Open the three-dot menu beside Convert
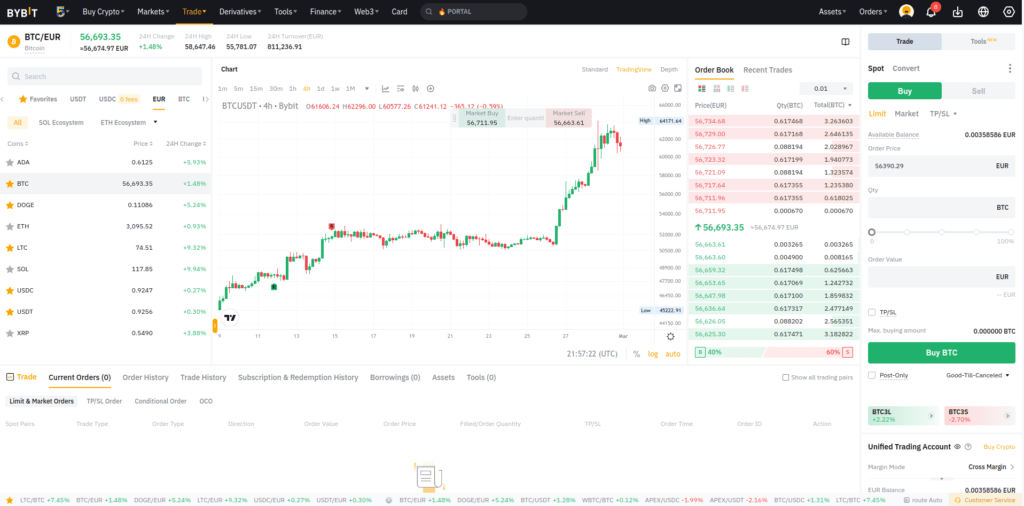 tap(1009, 68)
